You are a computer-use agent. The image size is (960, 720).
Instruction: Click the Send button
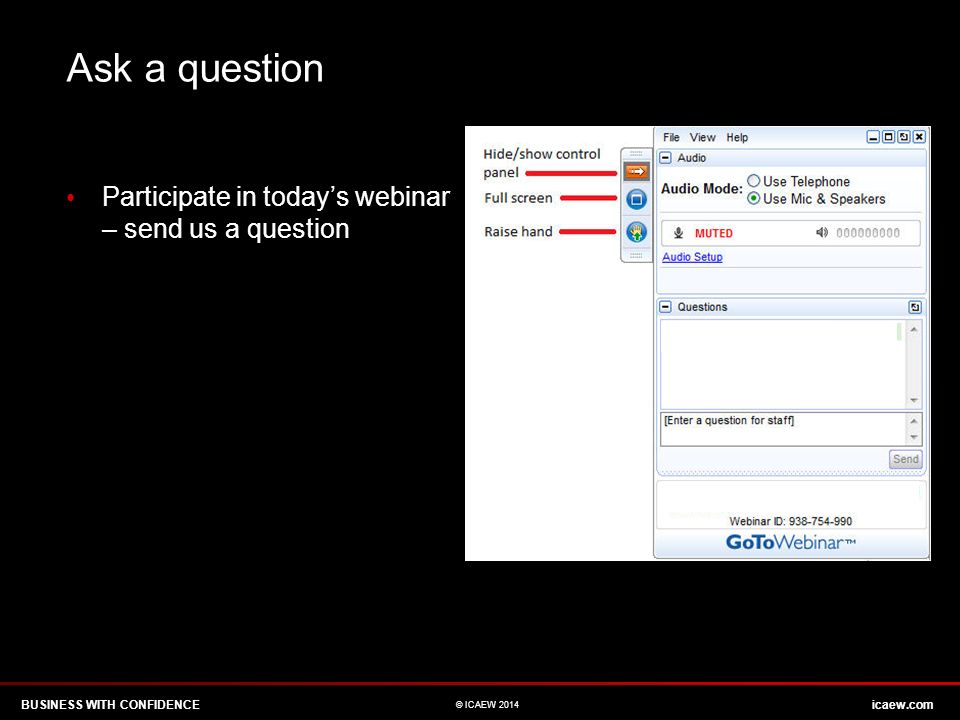pos(906,459)
